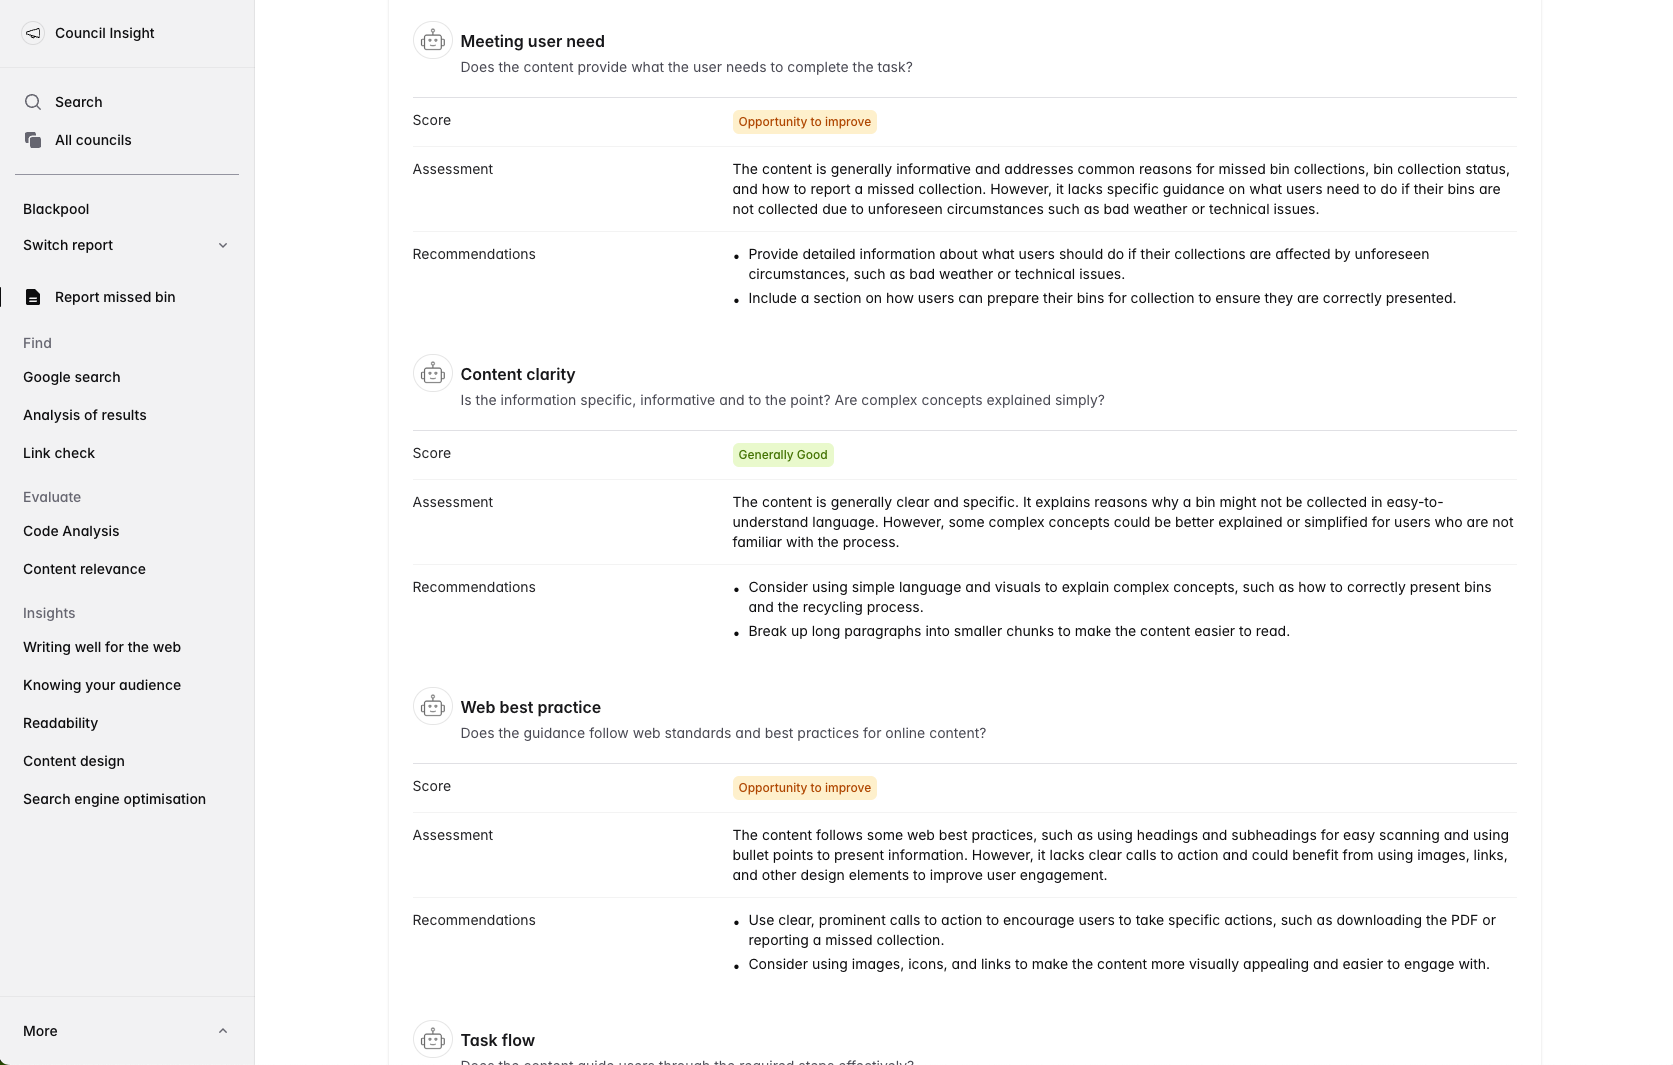Viewport: 1673px width, 1065px height.
Task: Click the All councils stack icon
Action: coord(33,140)
